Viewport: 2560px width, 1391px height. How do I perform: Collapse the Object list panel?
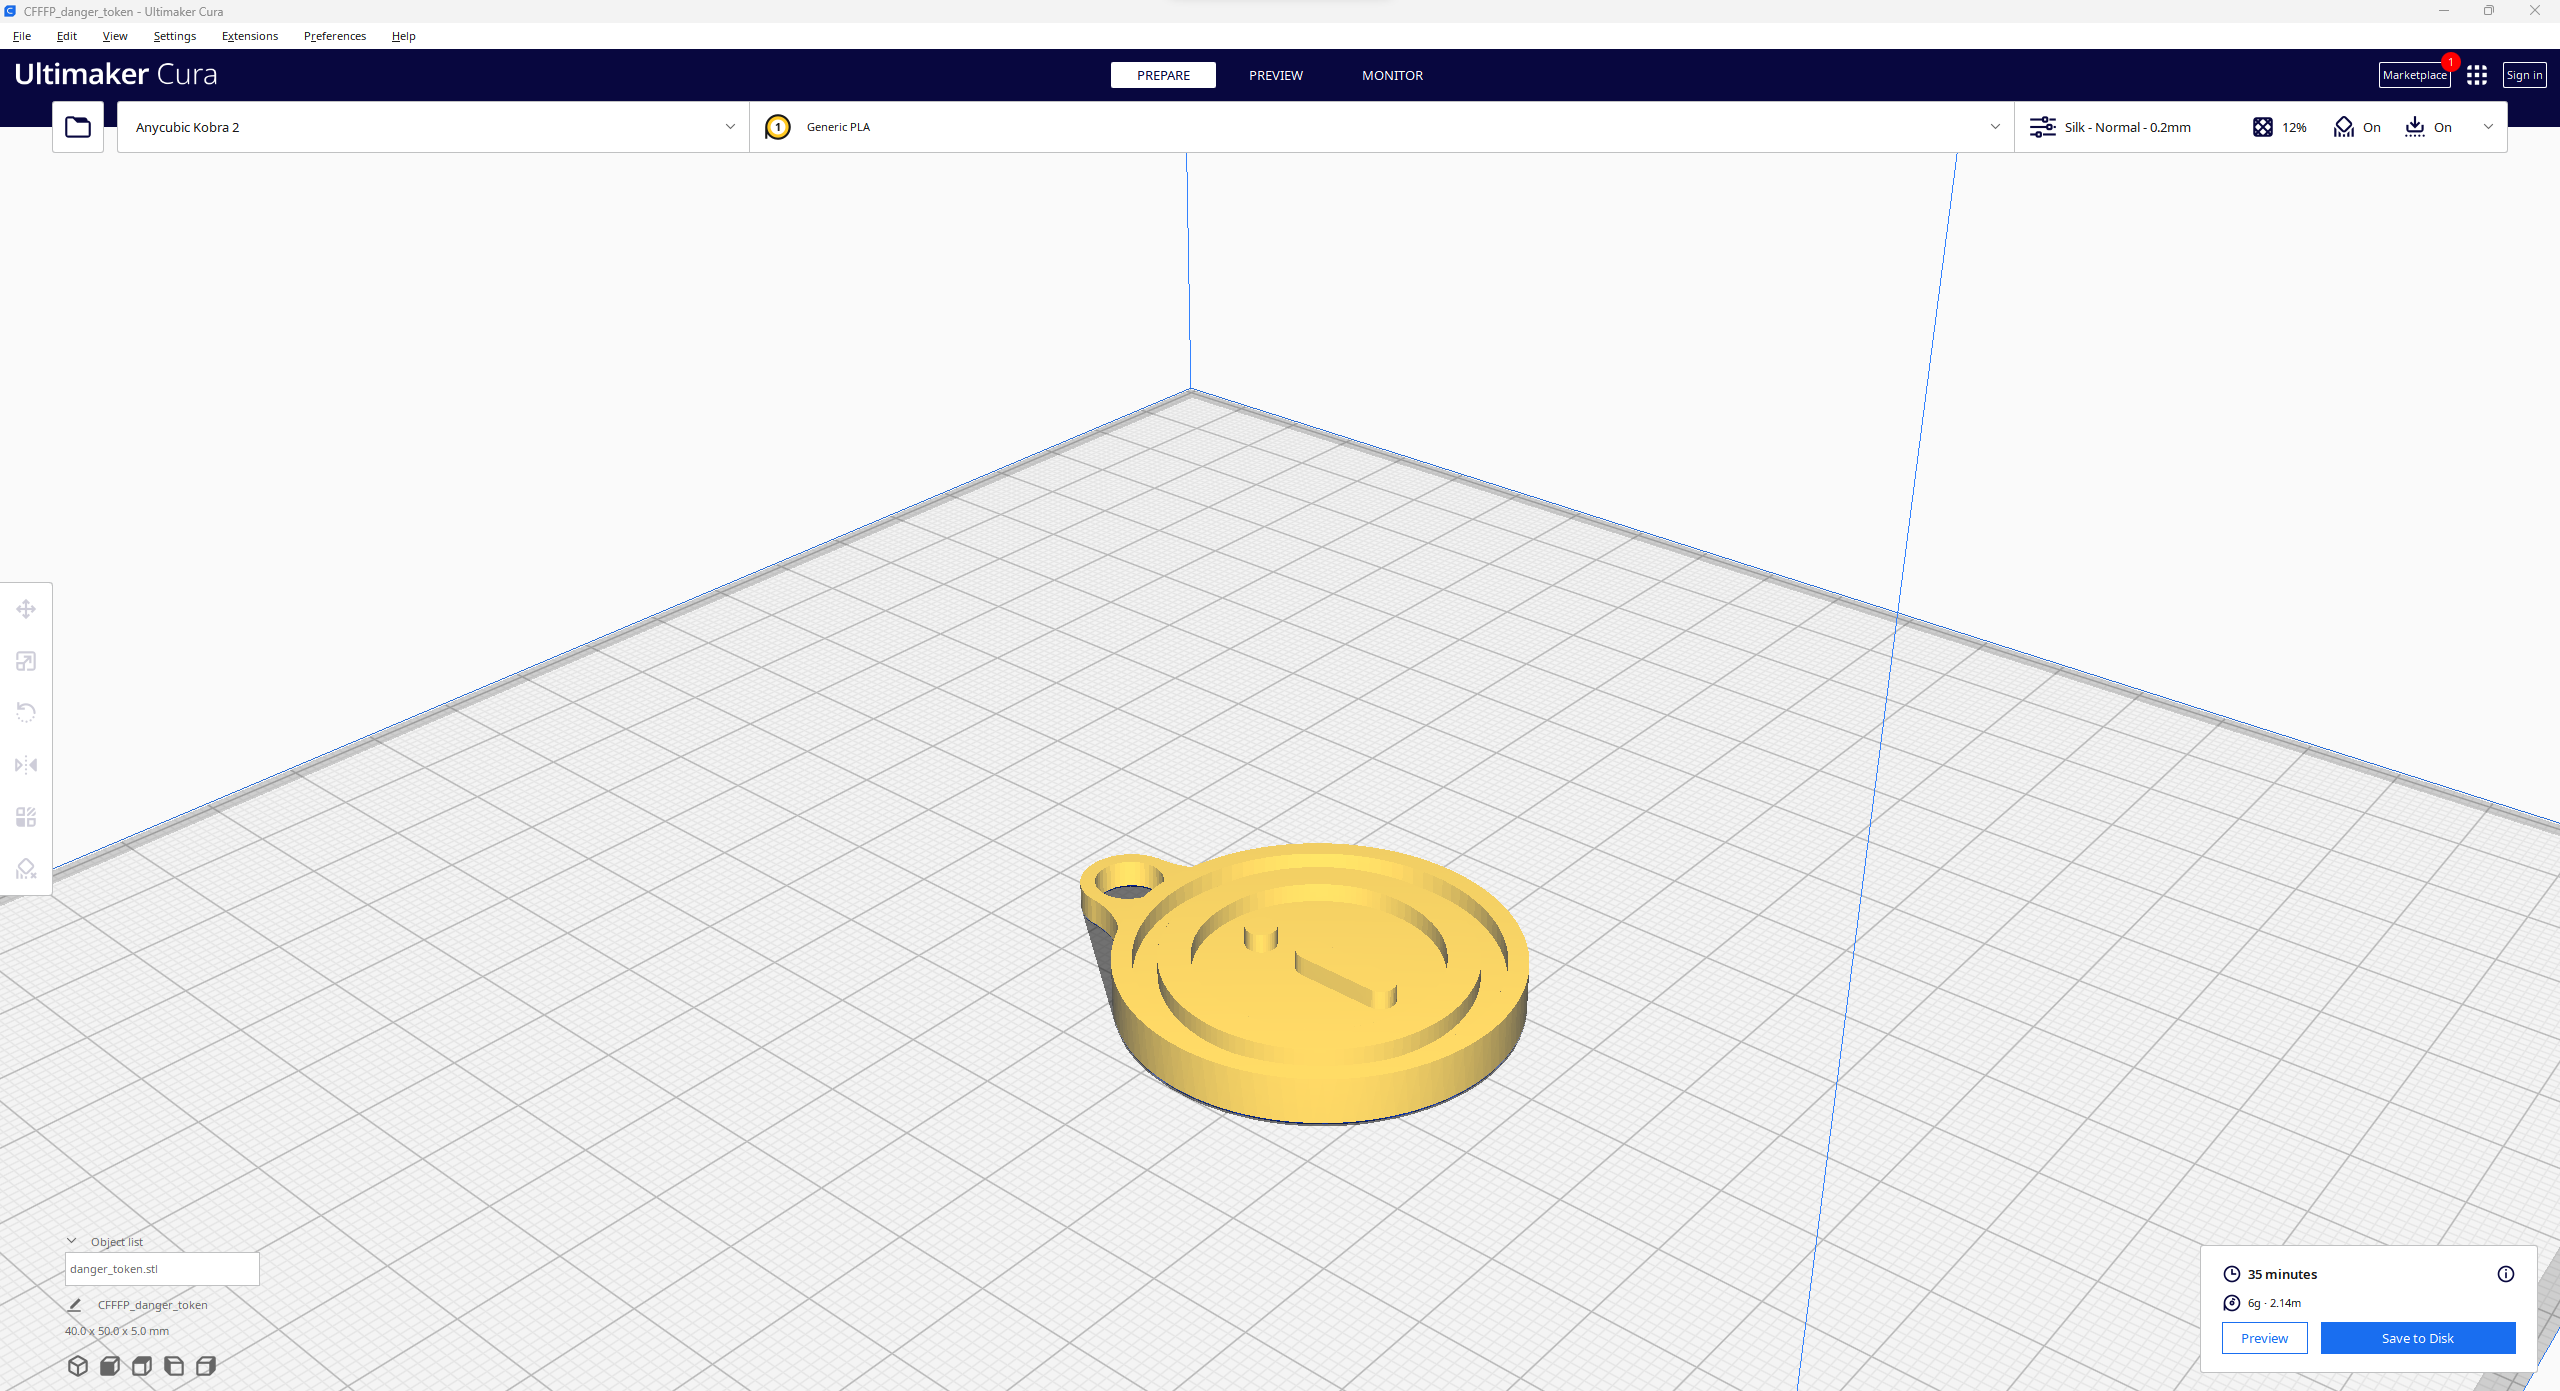(72, 1241)
